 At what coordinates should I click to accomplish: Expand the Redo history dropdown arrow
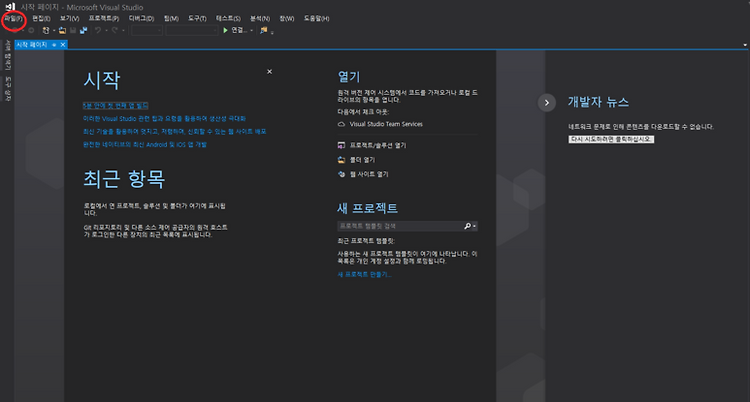coord(123,30)
